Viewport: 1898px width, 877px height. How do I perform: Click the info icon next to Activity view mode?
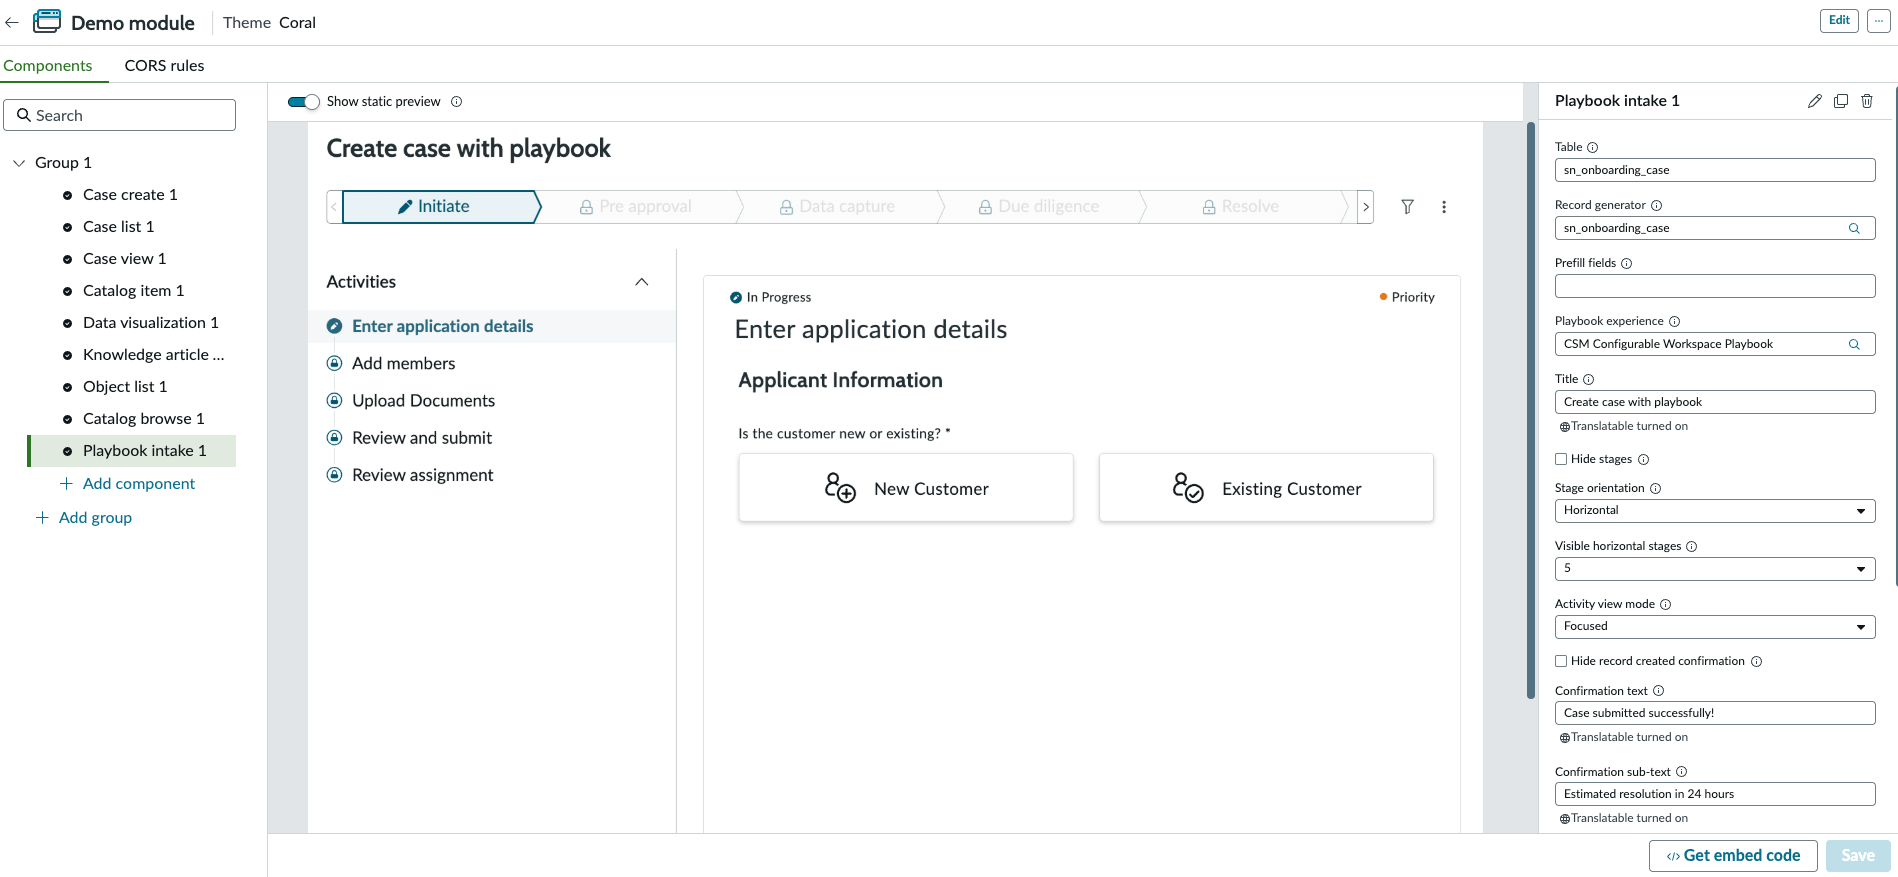(x=1665, y=604)
